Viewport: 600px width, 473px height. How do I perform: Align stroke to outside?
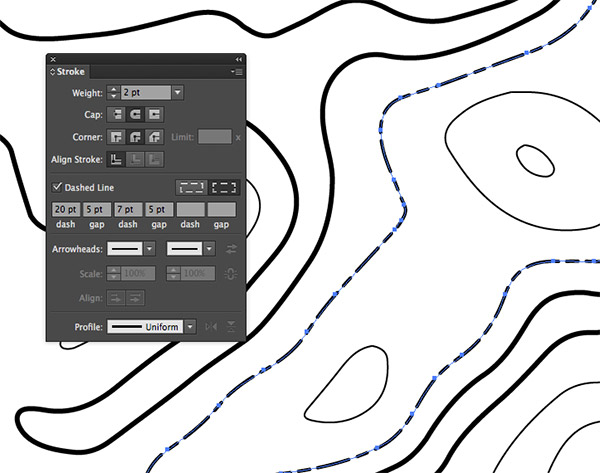154,160
